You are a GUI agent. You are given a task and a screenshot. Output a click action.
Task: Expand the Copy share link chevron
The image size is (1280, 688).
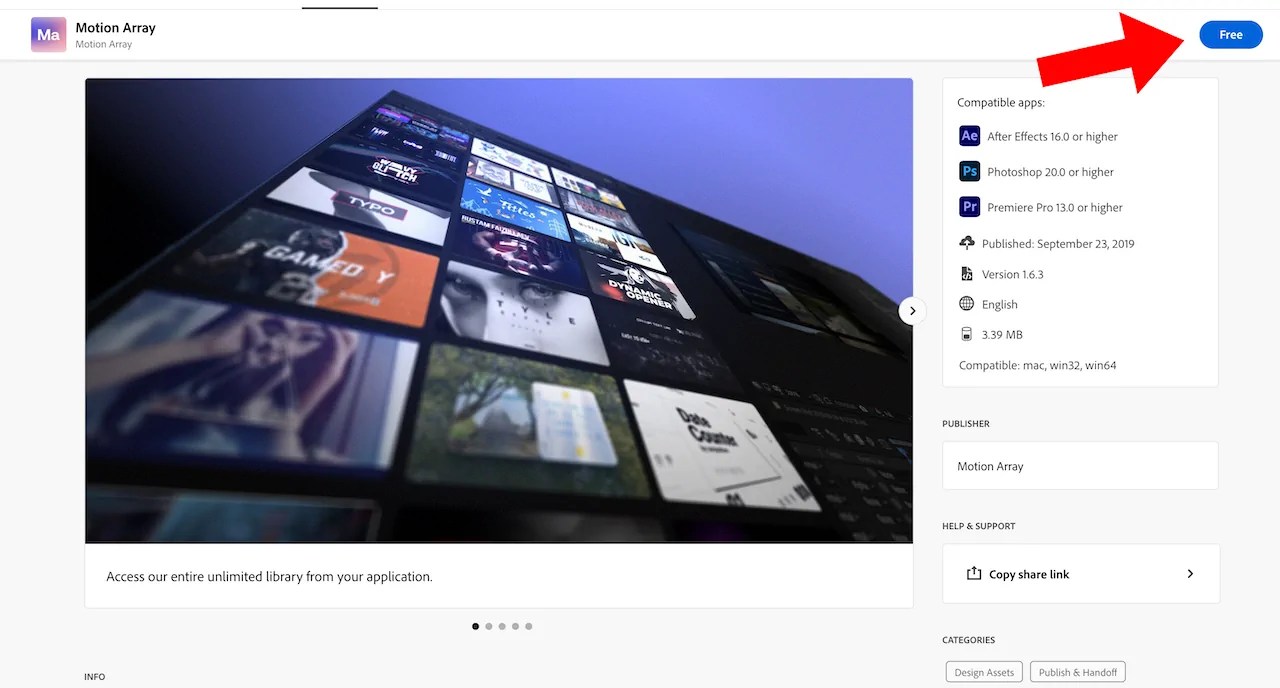[1190, 574]
